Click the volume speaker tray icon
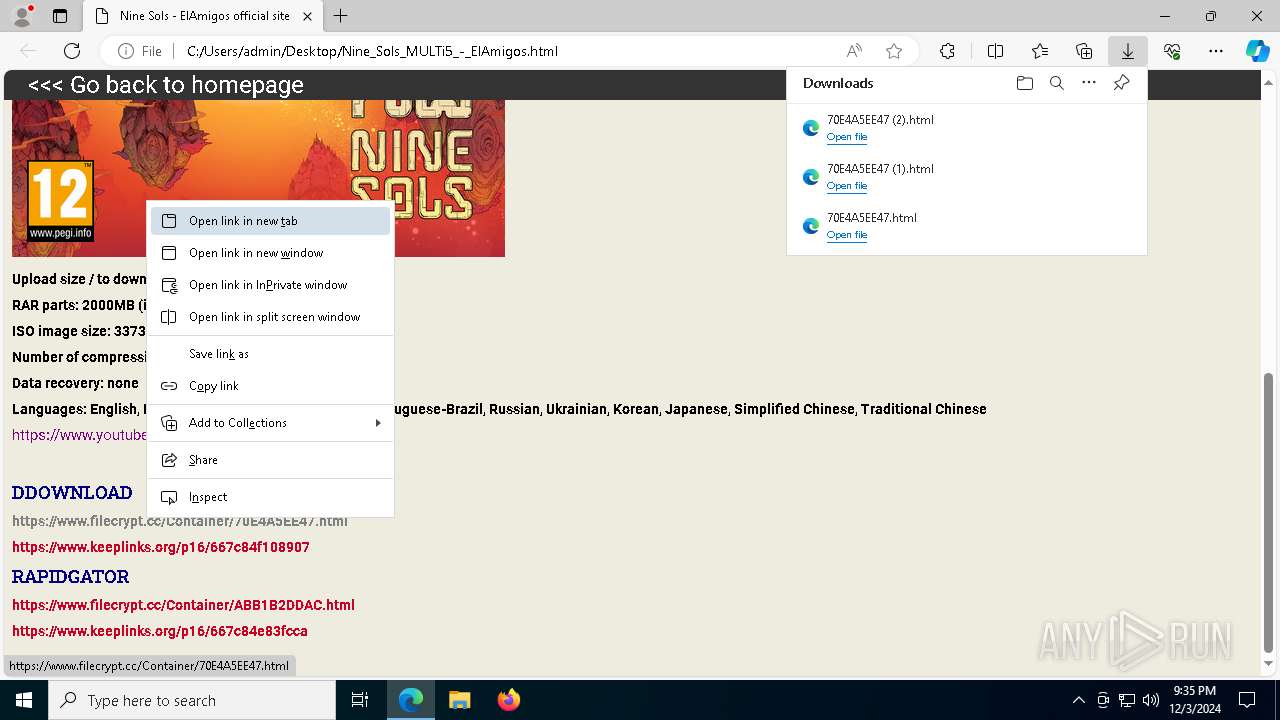Screen dimensions: 1280x720 coord(1151,700)
